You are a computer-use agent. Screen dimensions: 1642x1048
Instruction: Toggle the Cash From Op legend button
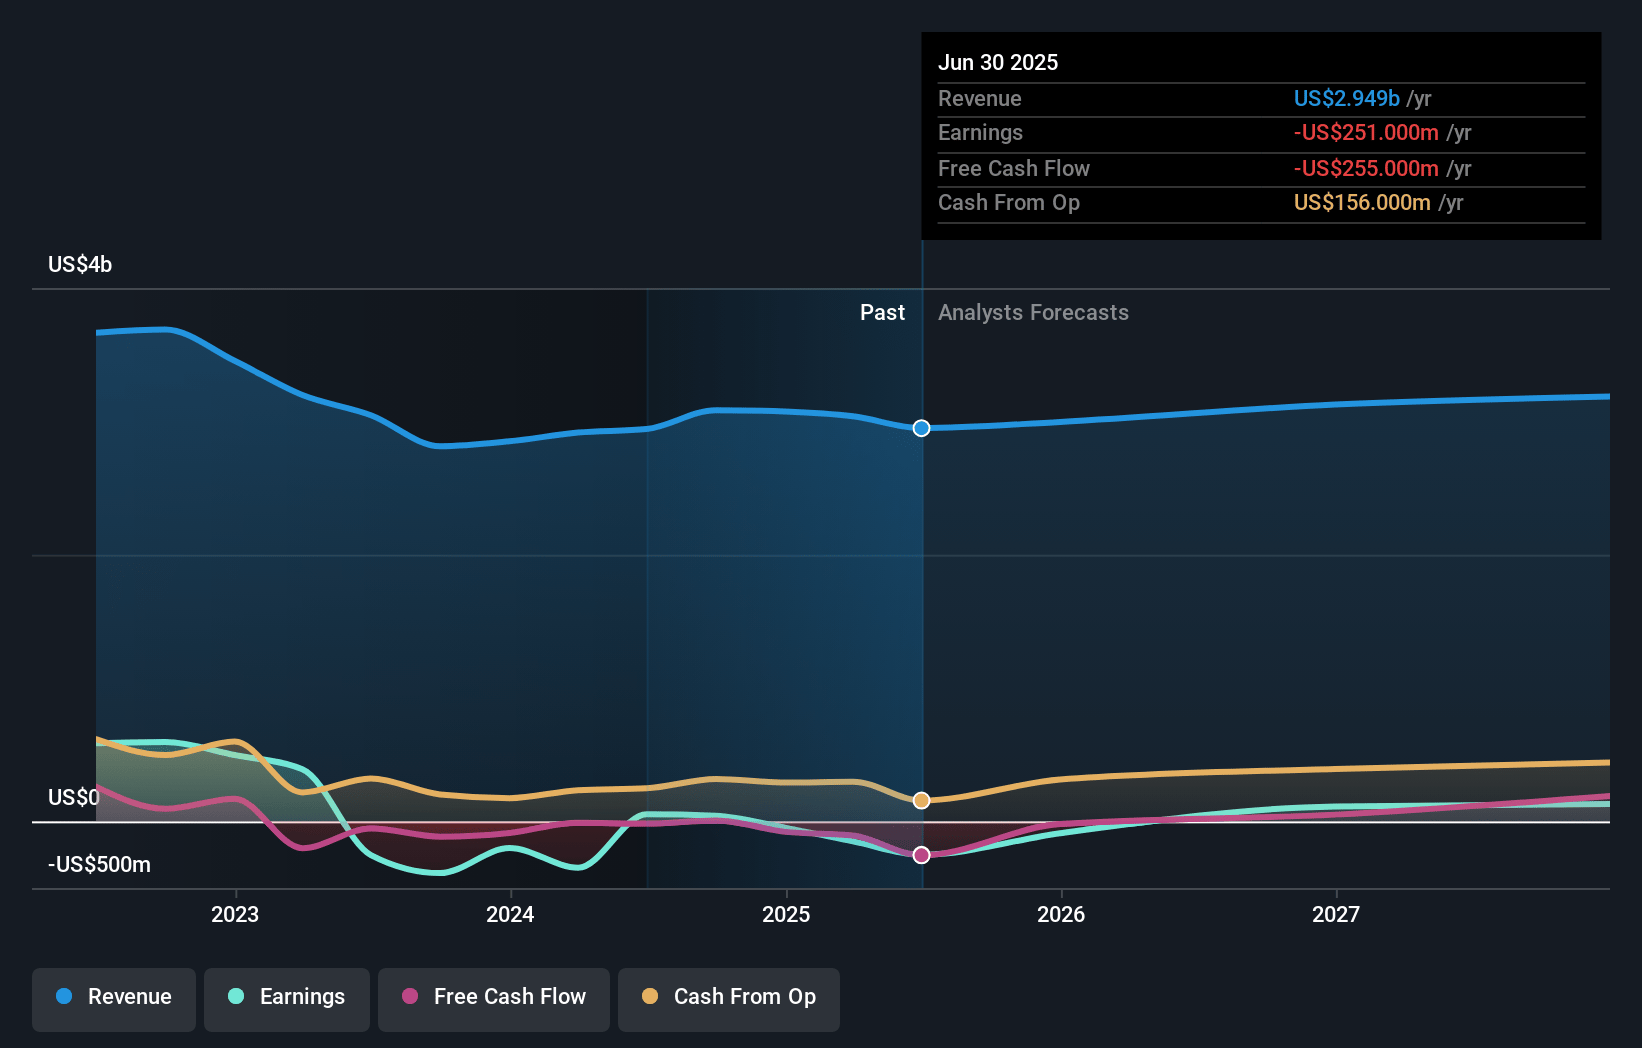(x=729, y=999)
